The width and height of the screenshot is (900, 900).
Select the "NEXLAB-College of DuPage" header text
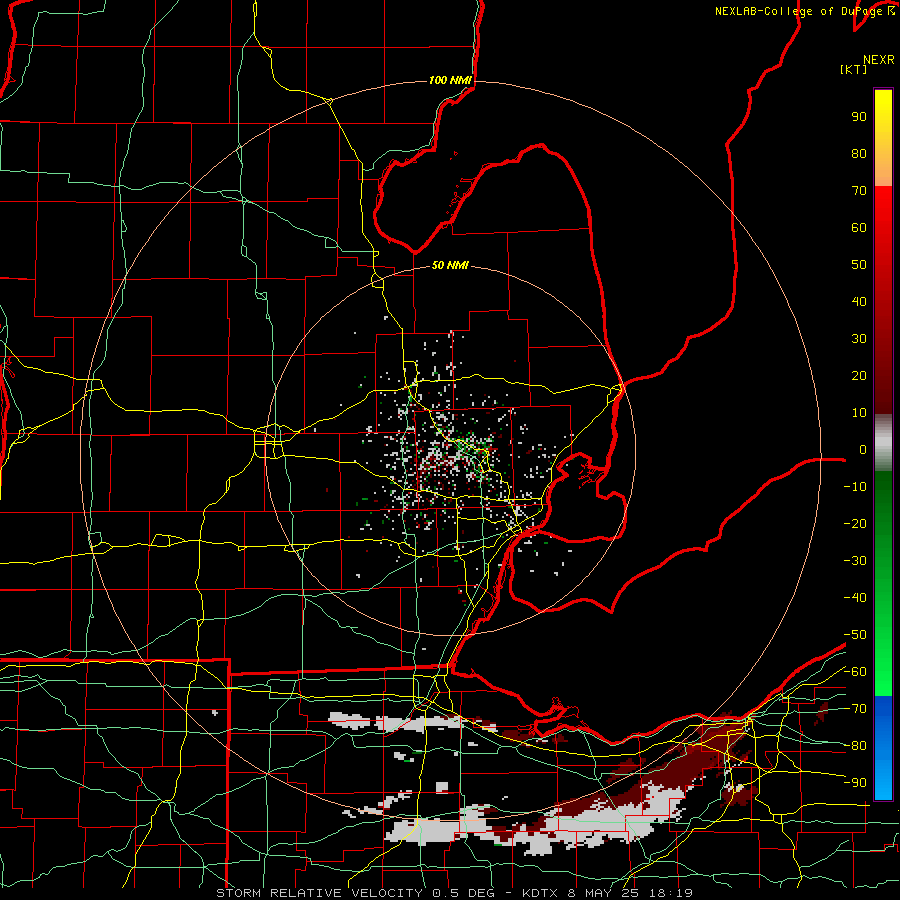click(800, 11)
